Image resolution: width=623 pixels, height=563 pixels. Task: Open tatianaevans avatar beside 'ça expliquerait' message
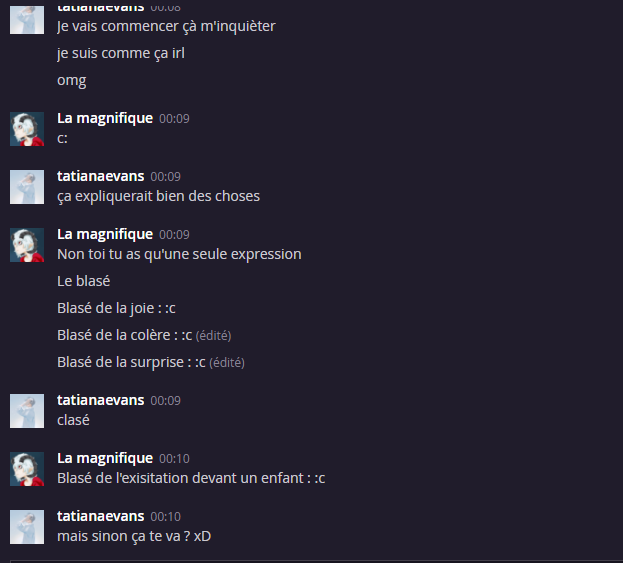pyautogui.click(x=27, y=187)
